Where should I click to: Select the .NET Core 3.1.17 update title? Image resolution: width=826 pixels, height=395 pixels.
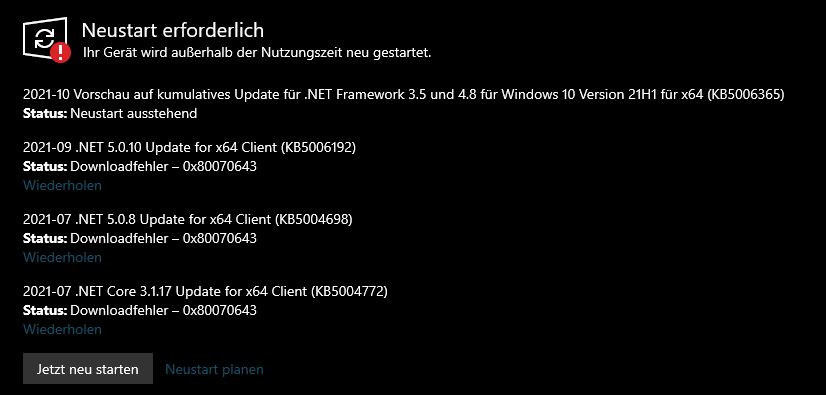(x=205, y=291)
